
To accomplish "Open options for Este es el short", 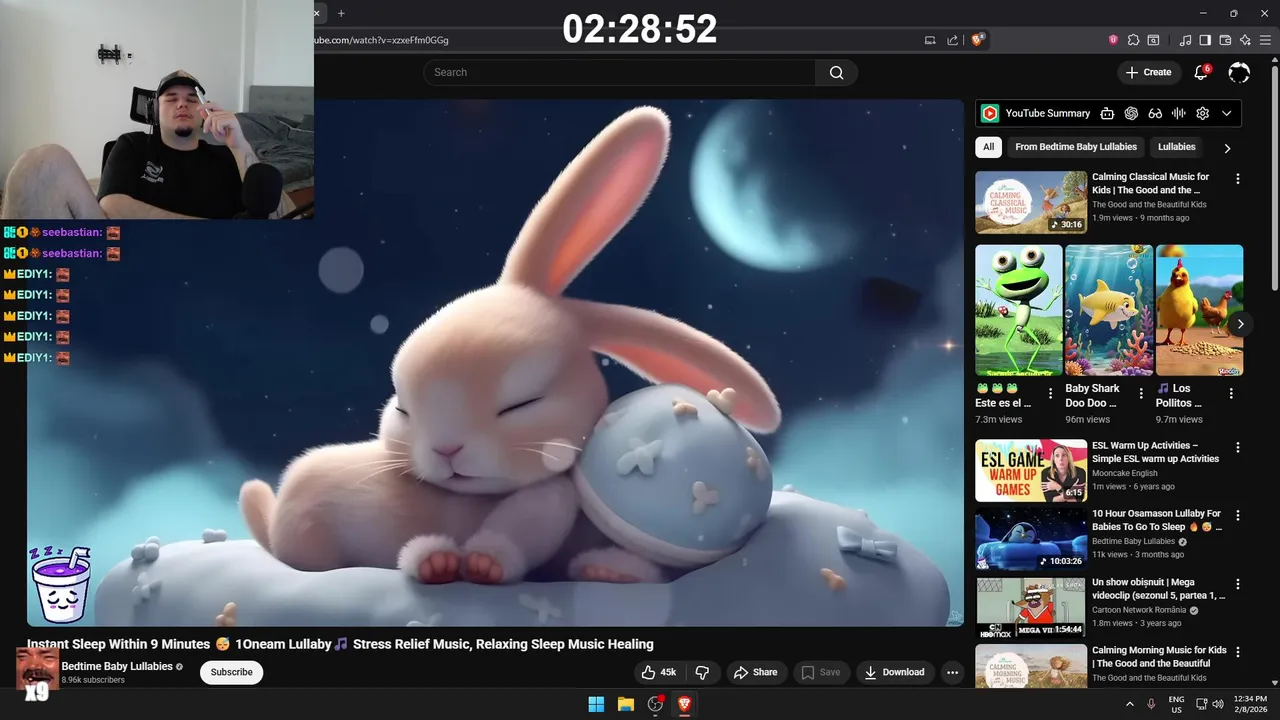I will (x=1050, y=394).
